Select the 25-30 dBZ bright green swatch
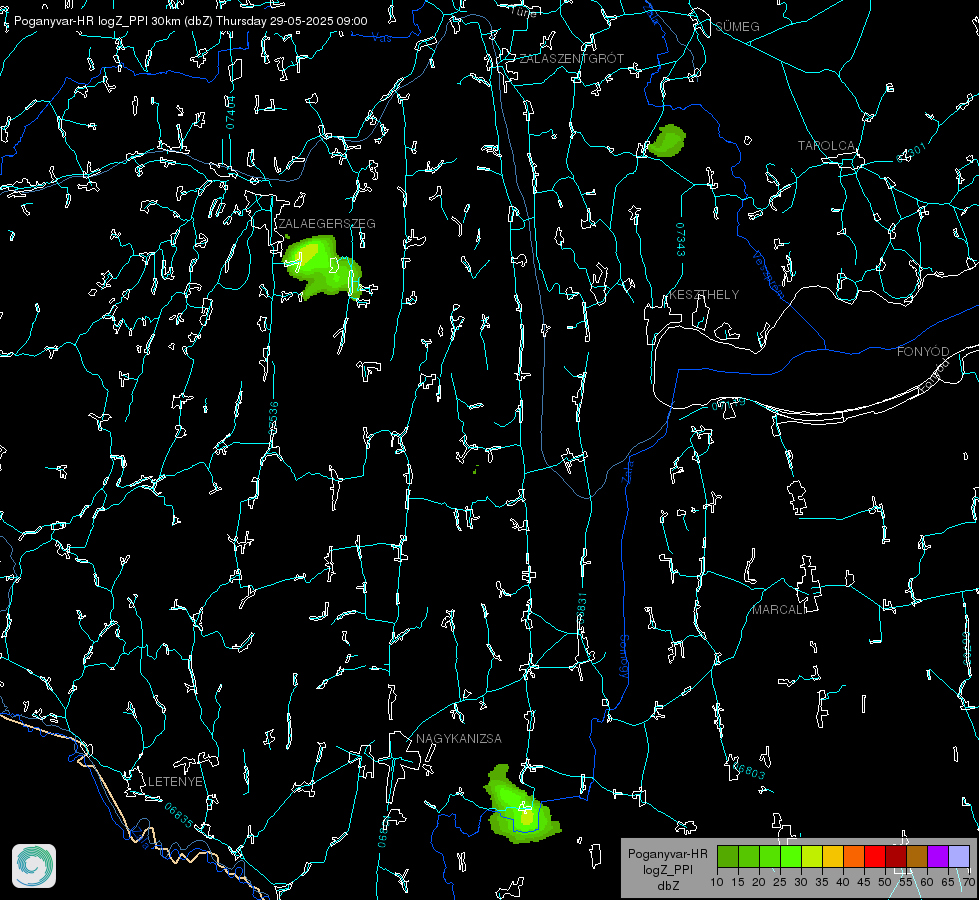Viewport: 979px width, 900px height. (x=791, y=856)
